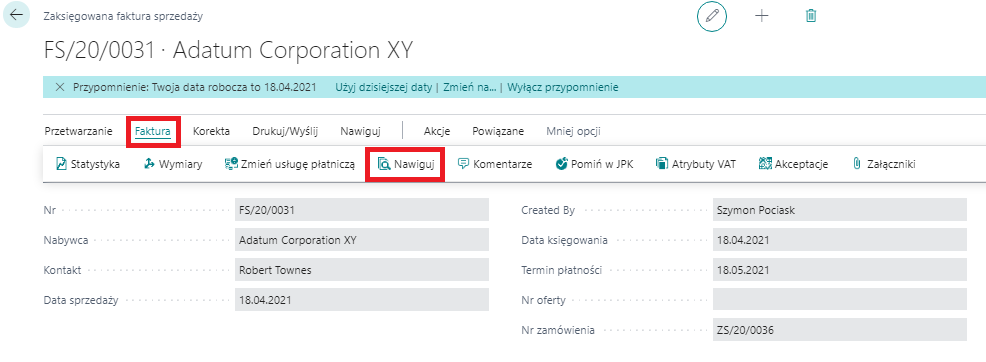Click the Nr zamówienia field ZS/20/0036
This screenshot has height=362, width=986.
tap(839, 330)
